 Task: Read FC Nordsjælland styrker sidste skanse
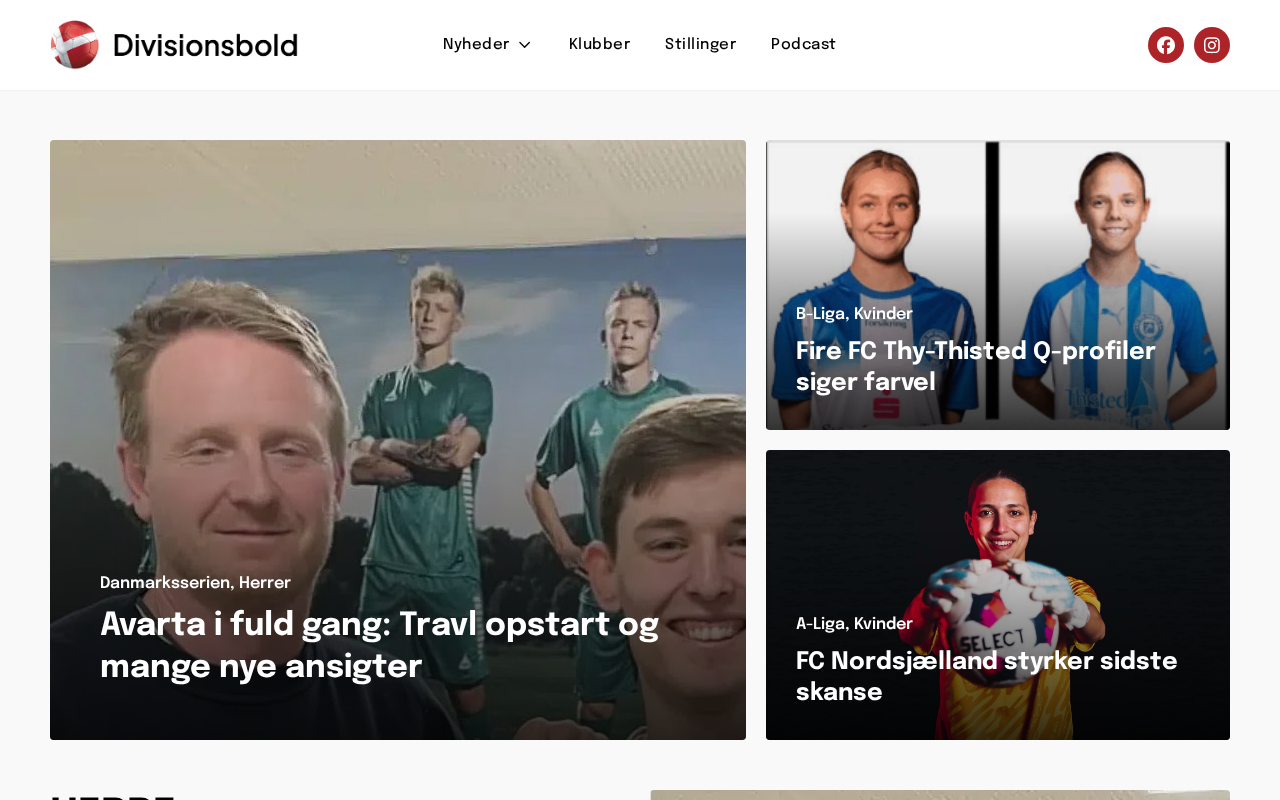987,677
